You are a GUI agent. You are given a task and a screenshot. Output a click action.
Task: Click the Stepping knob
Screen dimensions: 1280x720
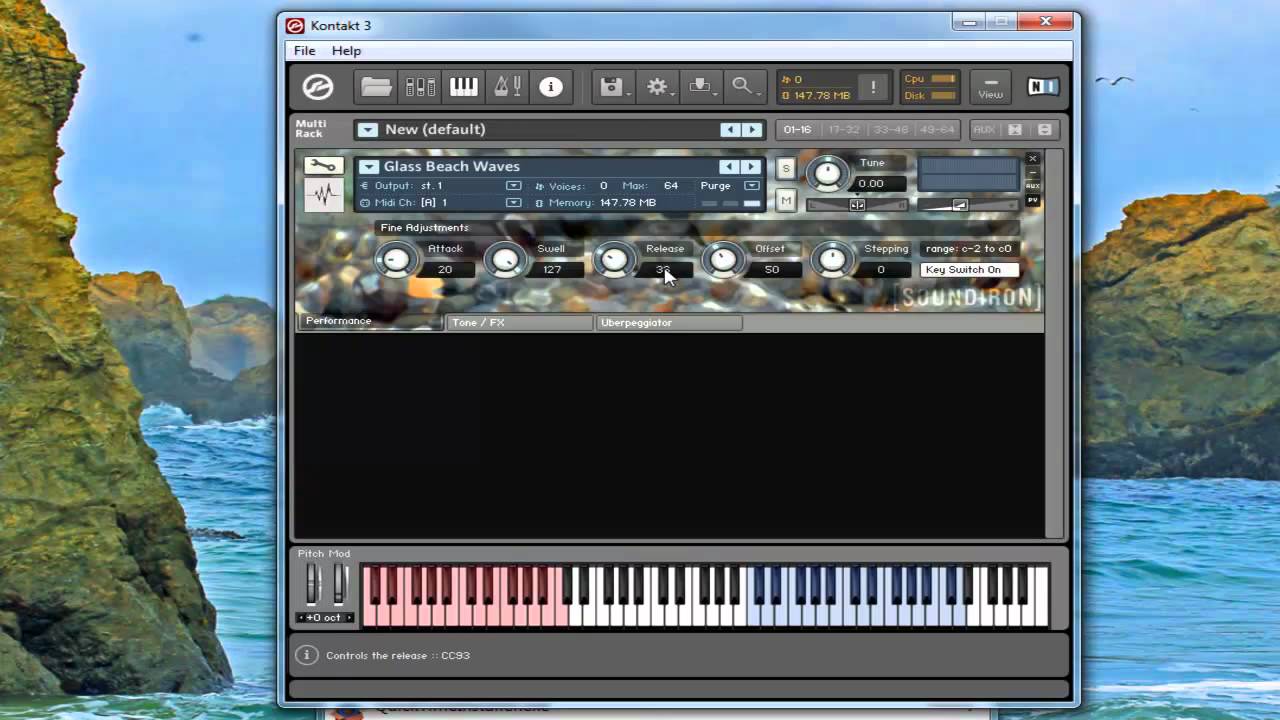point(832,260)
